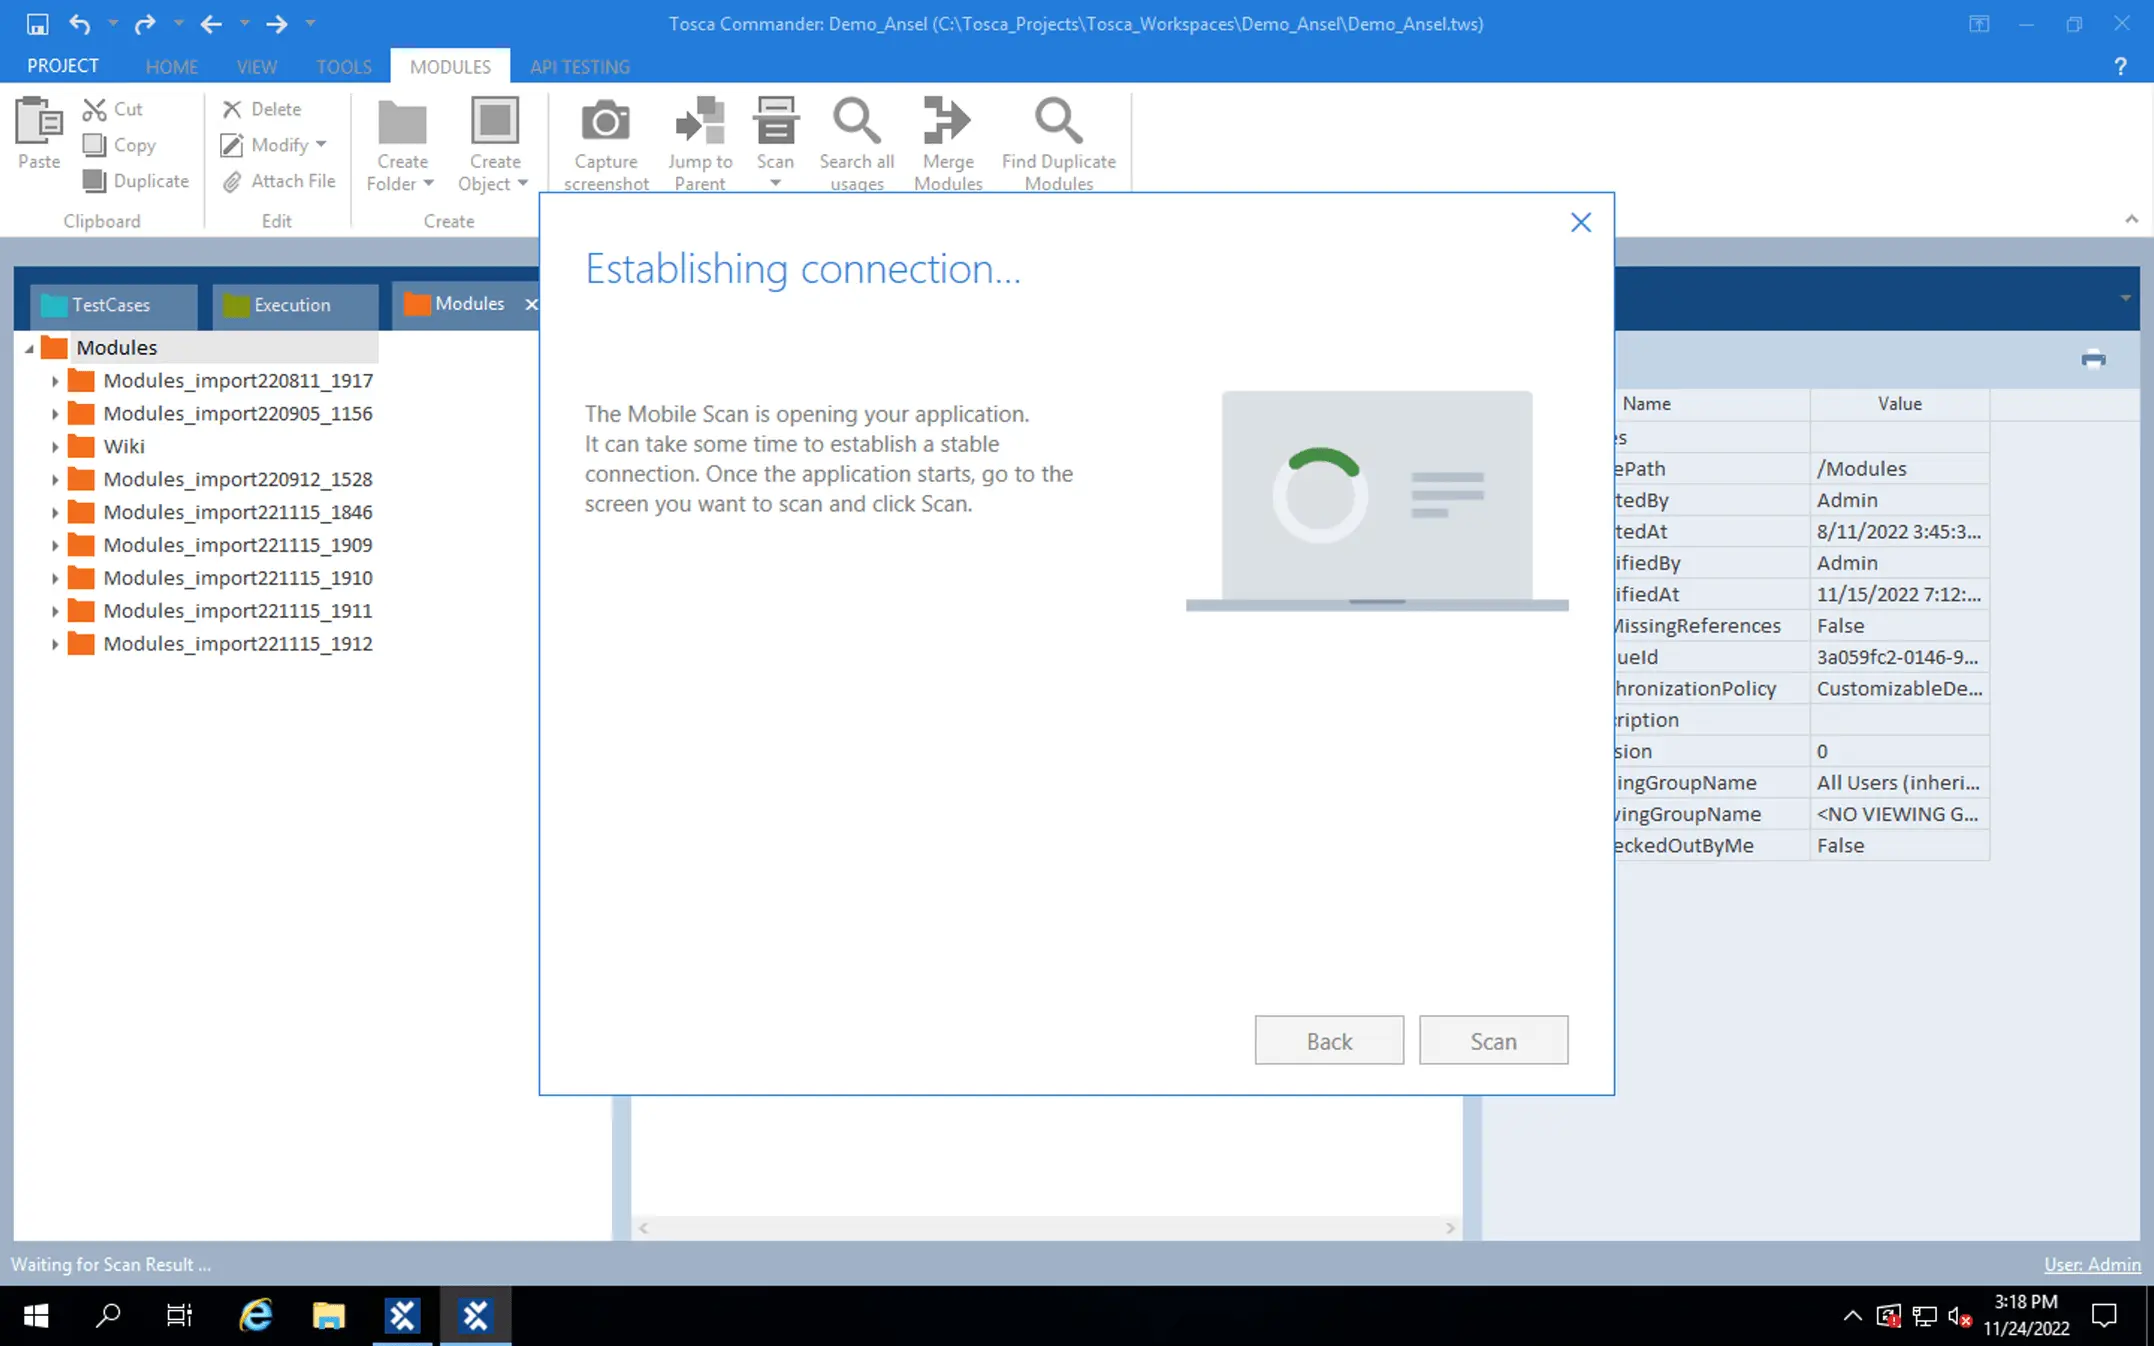This screenshot has height=1346, width=2154.
Task: Open the Create Folder dropdown arrow
Action: [429, 184]
